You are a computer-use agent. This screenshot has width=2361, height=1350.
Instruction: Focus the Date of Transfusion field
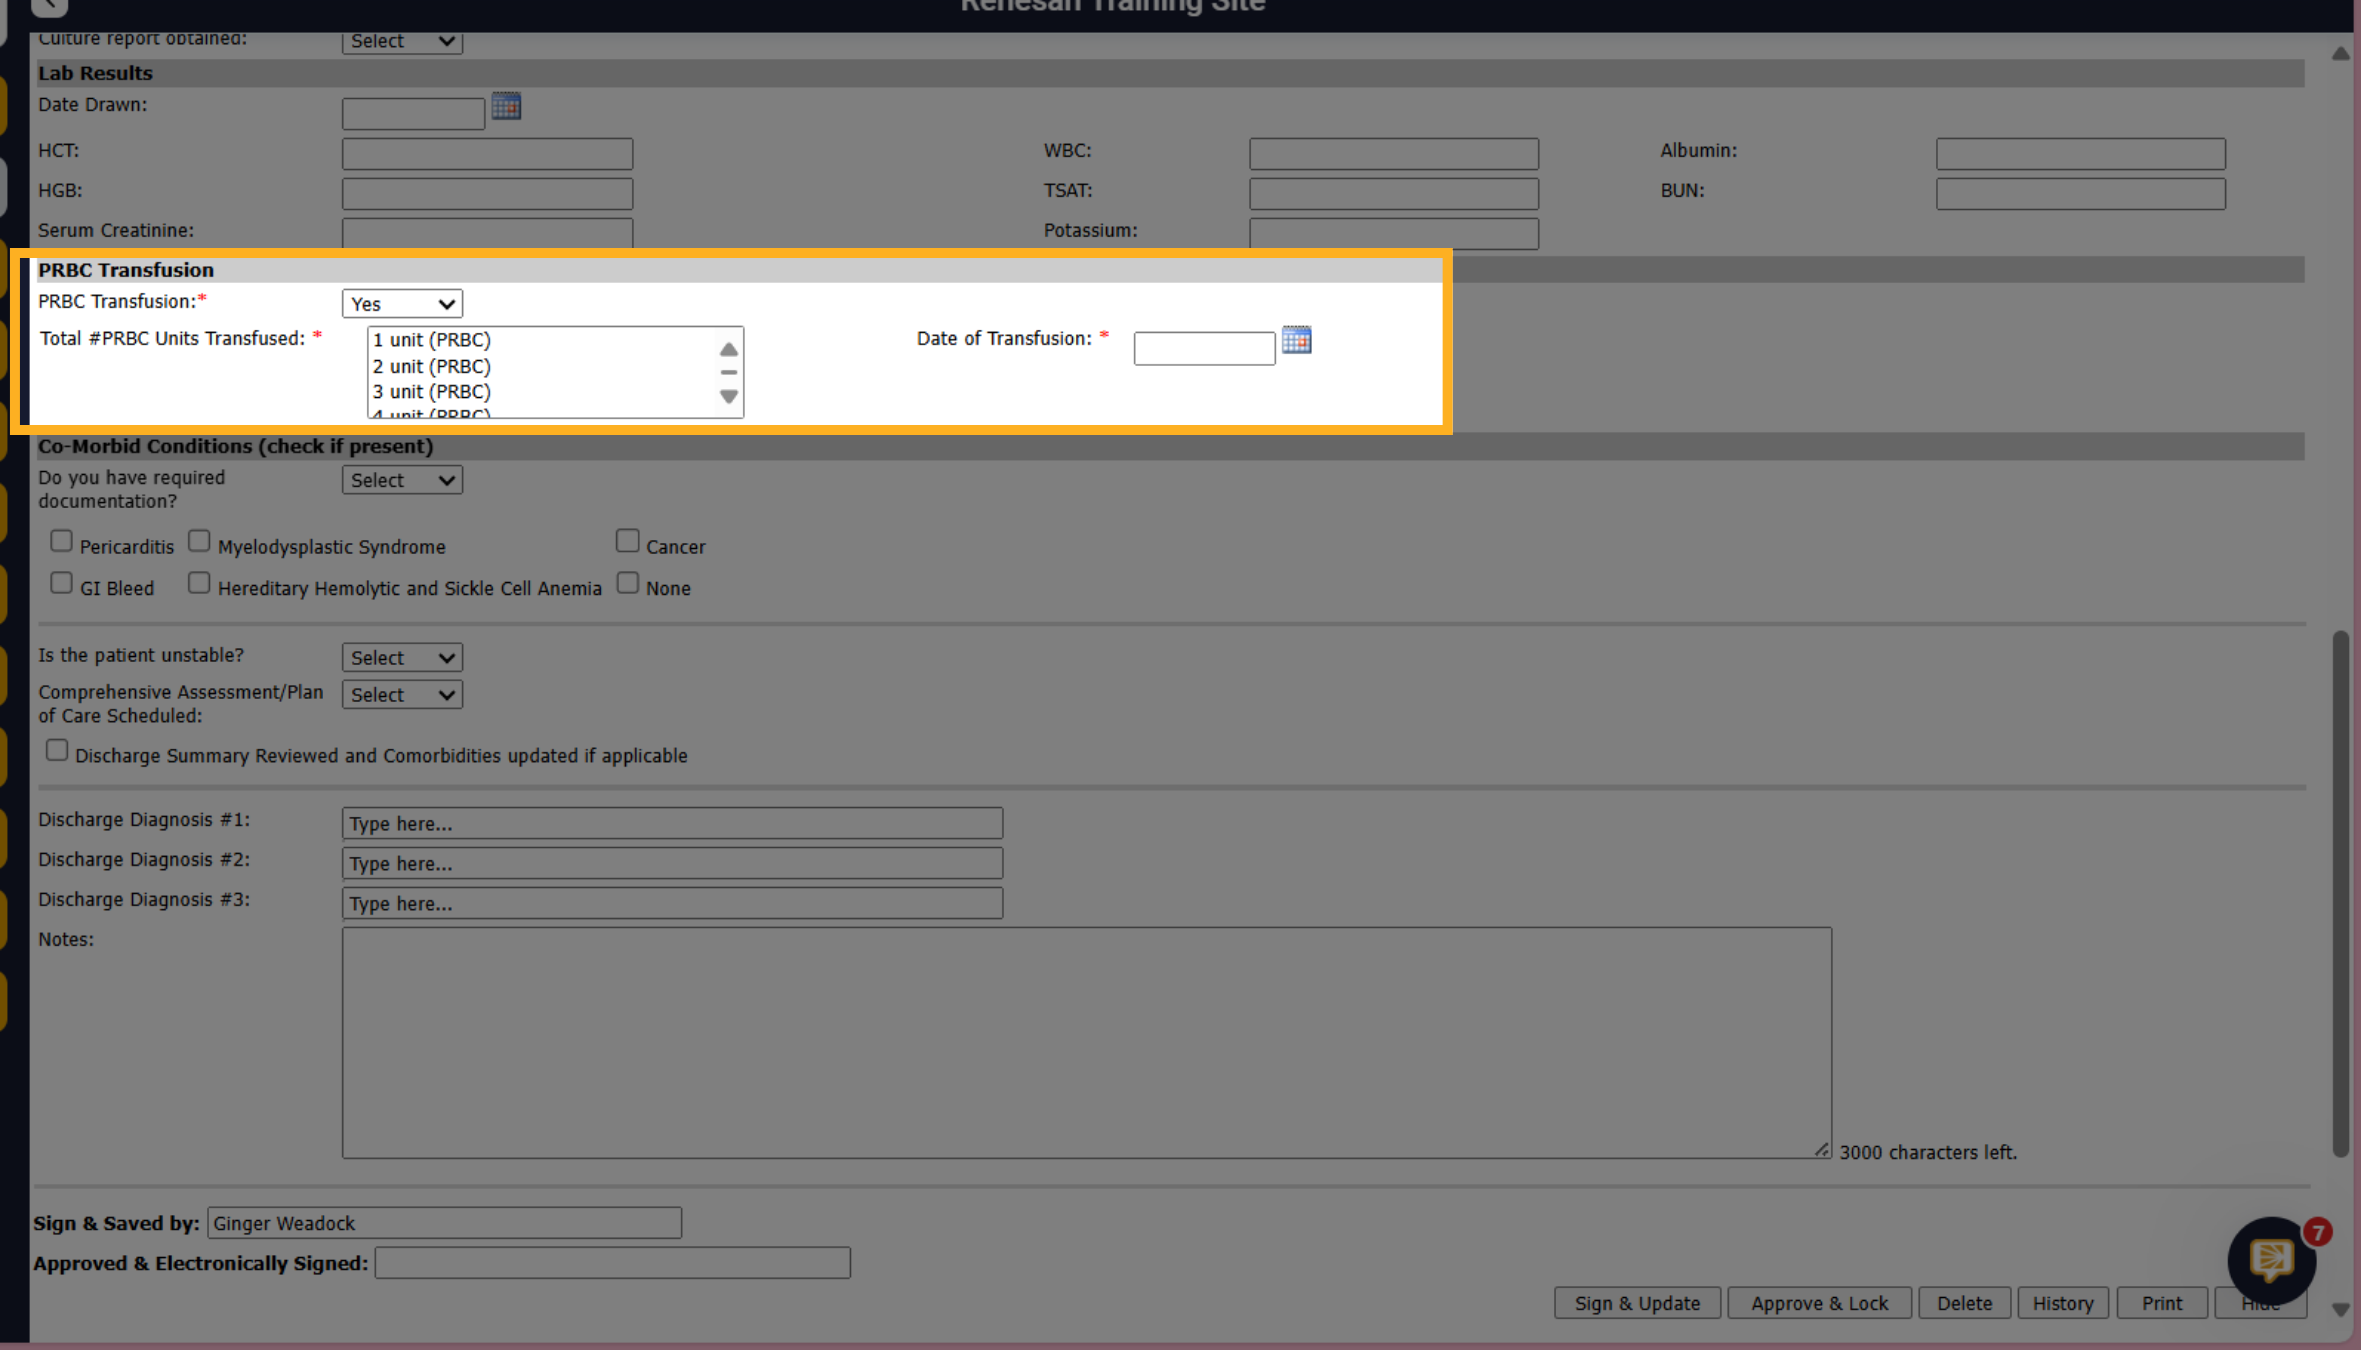point(1204,348)
